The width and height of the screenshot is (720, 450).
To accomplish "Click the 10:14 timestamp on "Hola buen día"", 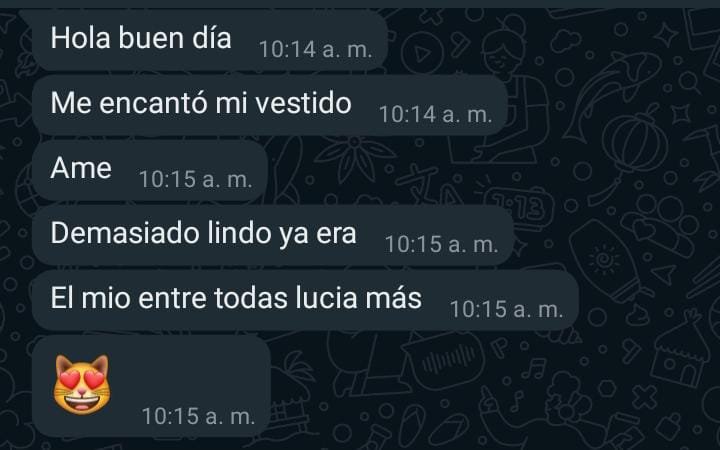I will click(315, 49).
